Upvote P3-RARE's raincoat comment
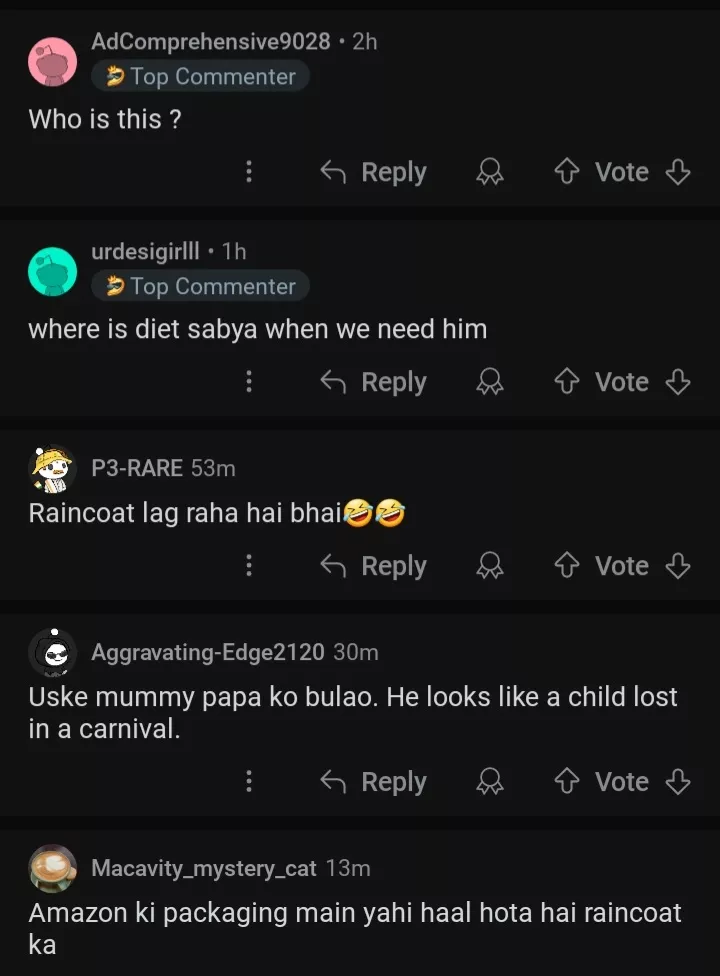Viewport: 720px width, 976px height. click(x=567, y=567)
